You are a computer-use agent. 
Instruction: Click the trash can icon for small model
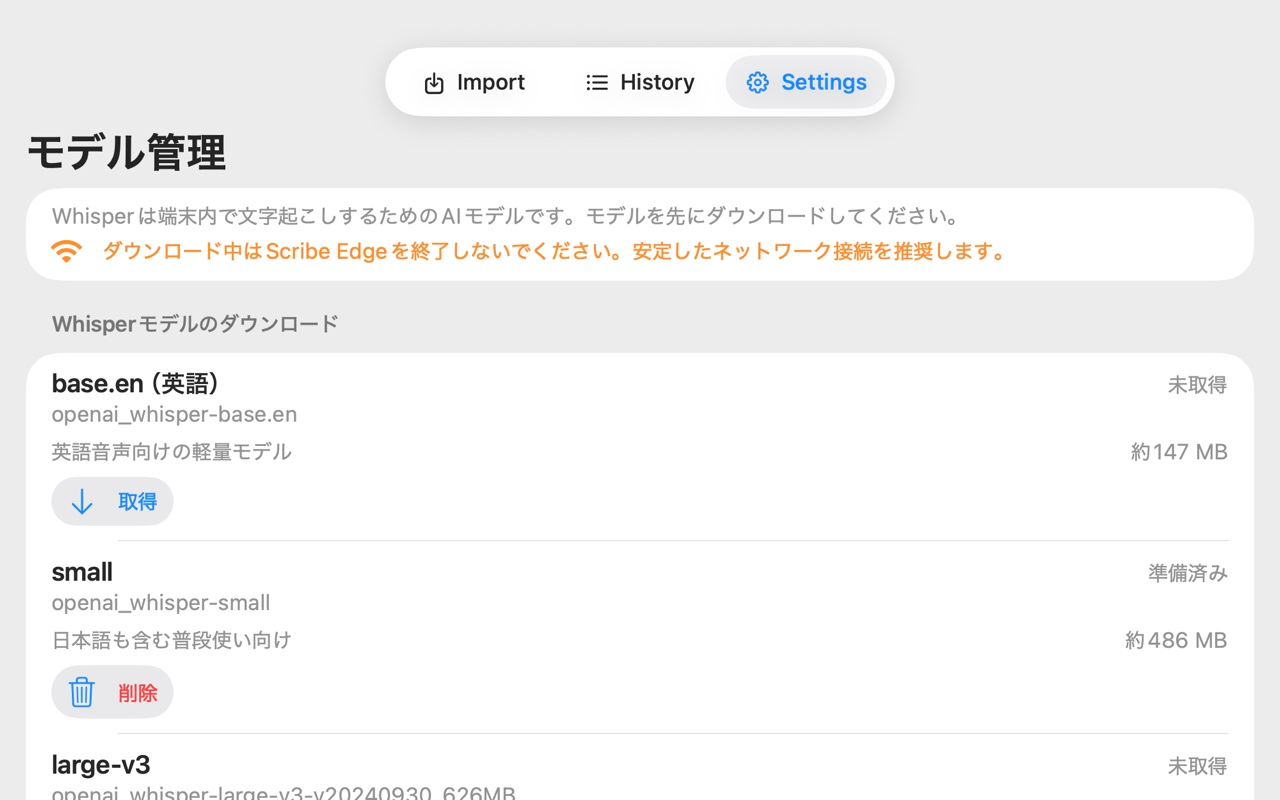tap(82, 692)
